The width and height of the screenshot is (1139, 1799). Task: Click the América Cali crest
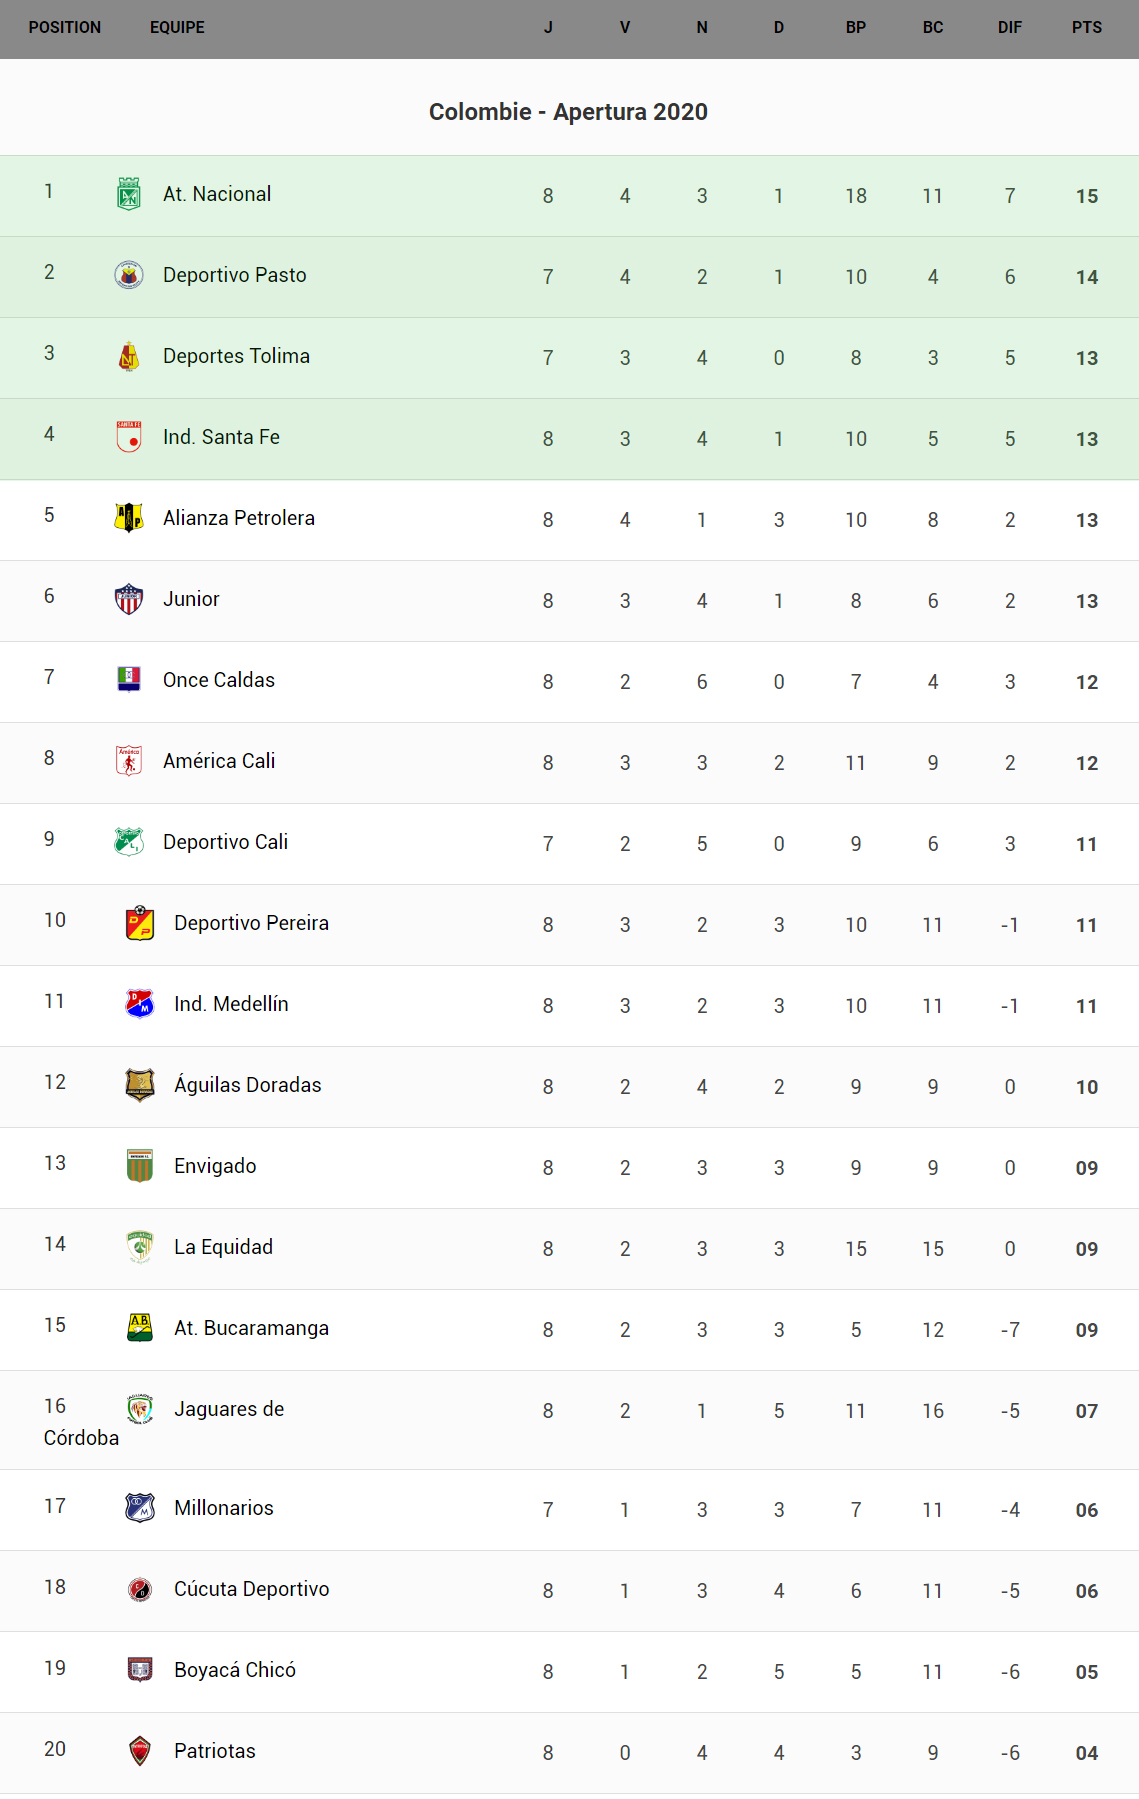tap(129, 761)
